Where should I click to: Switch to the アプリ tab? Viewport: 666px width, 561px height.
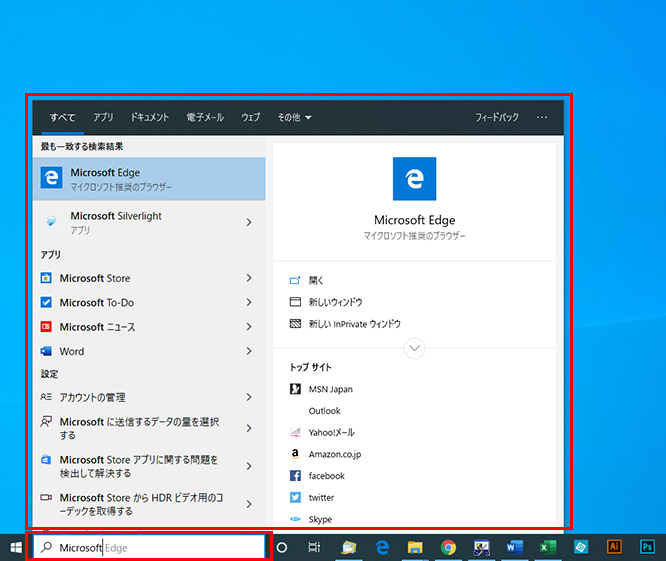pos(103,117)
